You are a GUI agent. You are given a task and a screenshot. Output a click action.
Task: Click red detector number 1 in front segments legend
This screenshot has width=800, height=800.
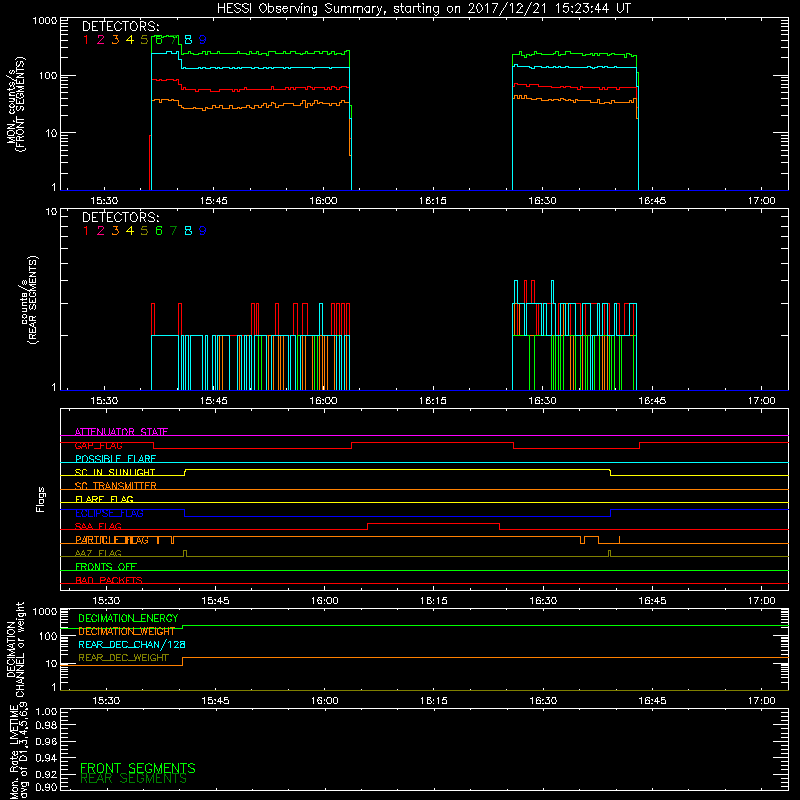(x=86, y=40)
